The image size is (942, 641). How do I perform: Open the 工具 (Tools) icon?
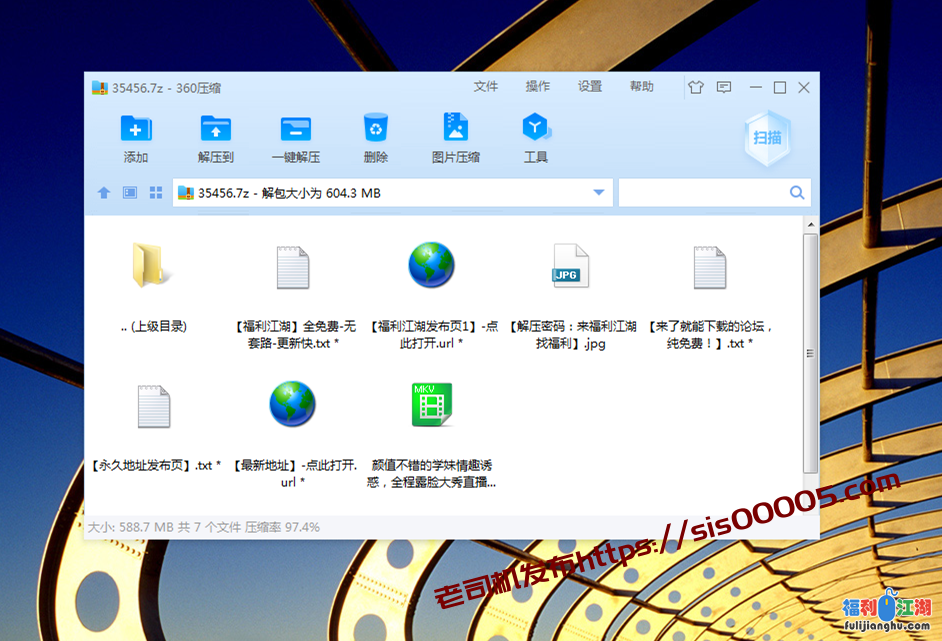click(x=536, y=129)
